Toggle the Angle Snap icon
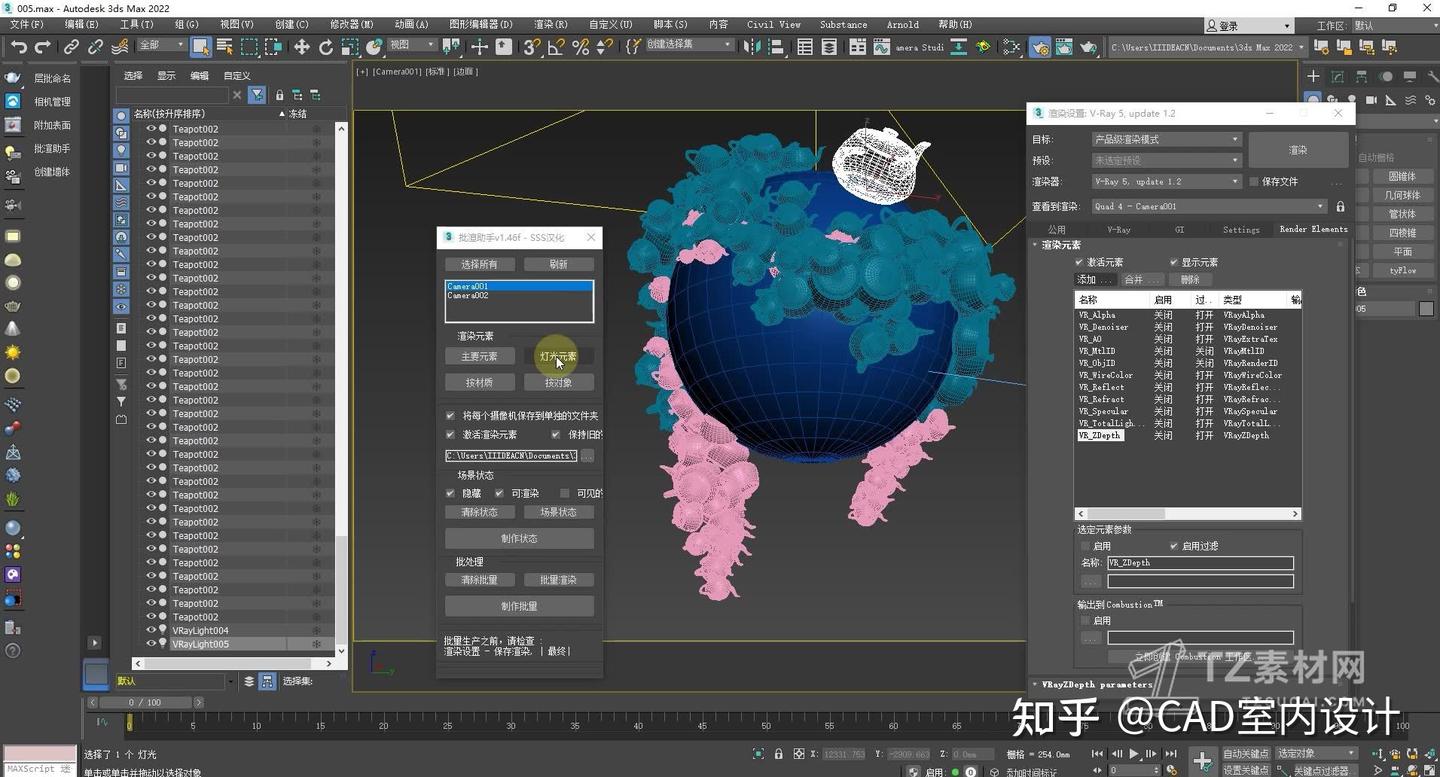Screen dimensions: 1440x777 [x=556, y=46]
